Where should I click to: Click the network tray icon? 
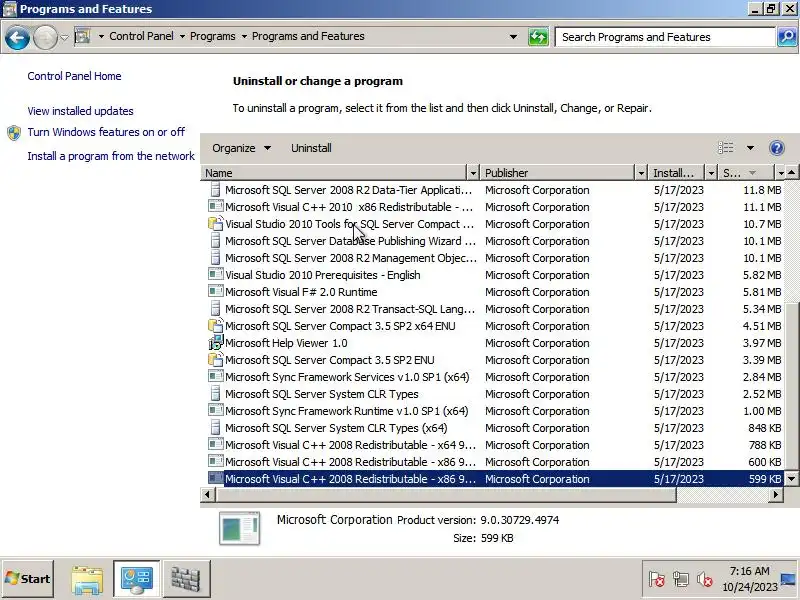[x=681, y=579]
